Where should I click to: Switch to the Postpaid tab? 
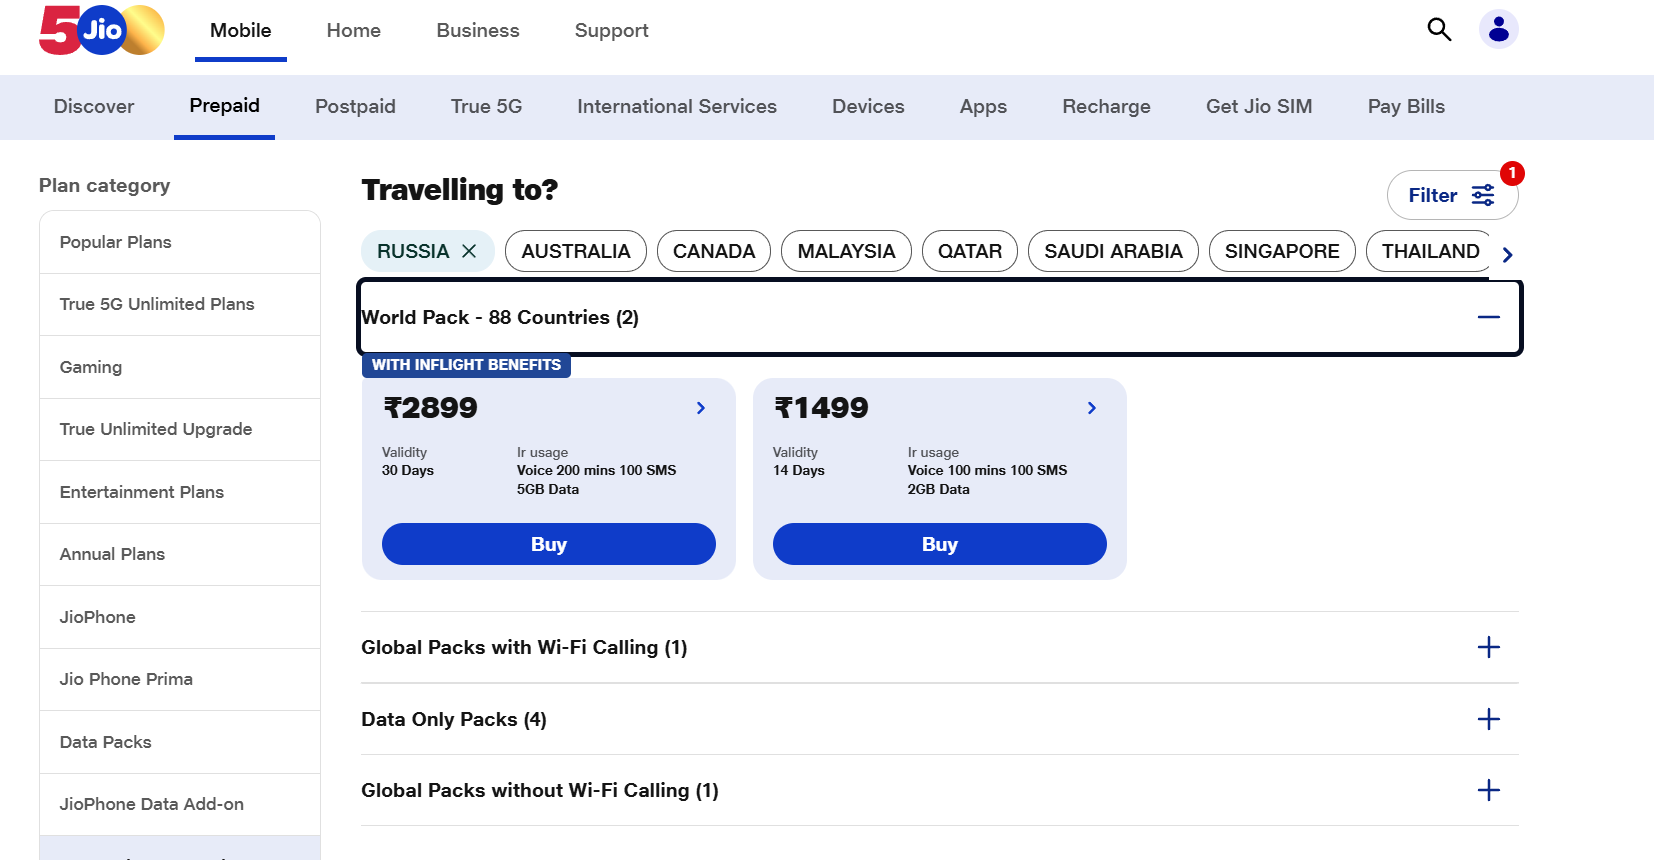pos(355,106)
